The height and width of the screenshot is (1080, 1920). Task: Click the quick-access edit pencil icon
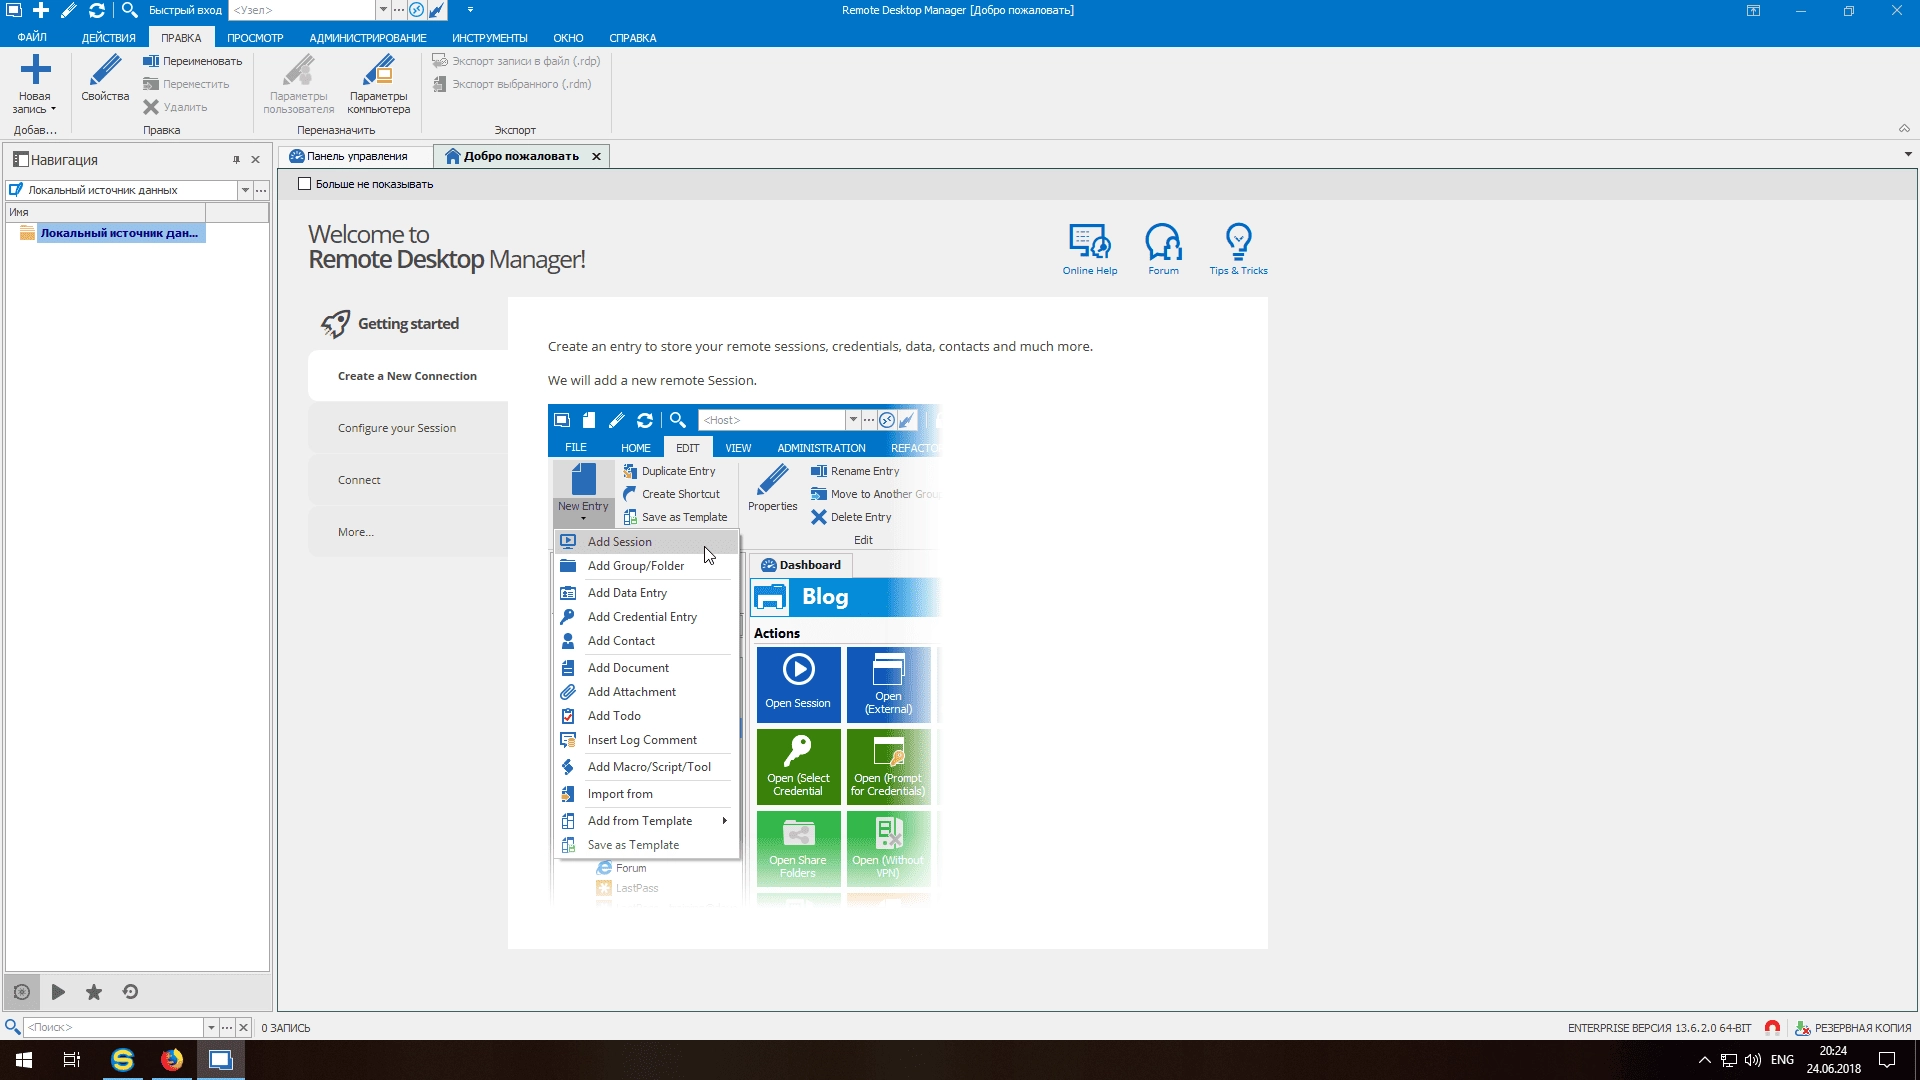click(69, 10)
